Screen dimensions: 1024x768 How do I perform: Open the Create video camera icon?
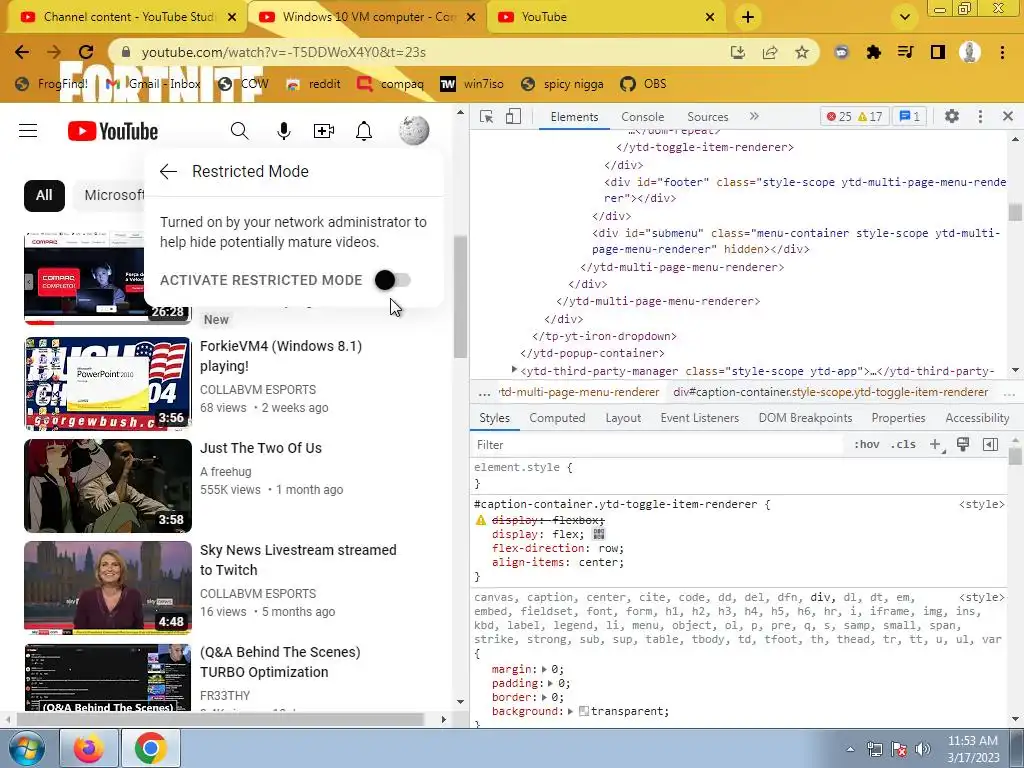click(324, 131)
